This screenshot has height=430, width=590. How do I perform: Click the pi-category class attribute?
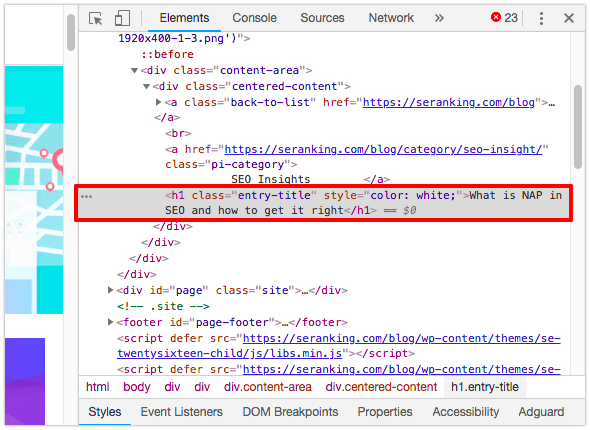click(231, 164)
